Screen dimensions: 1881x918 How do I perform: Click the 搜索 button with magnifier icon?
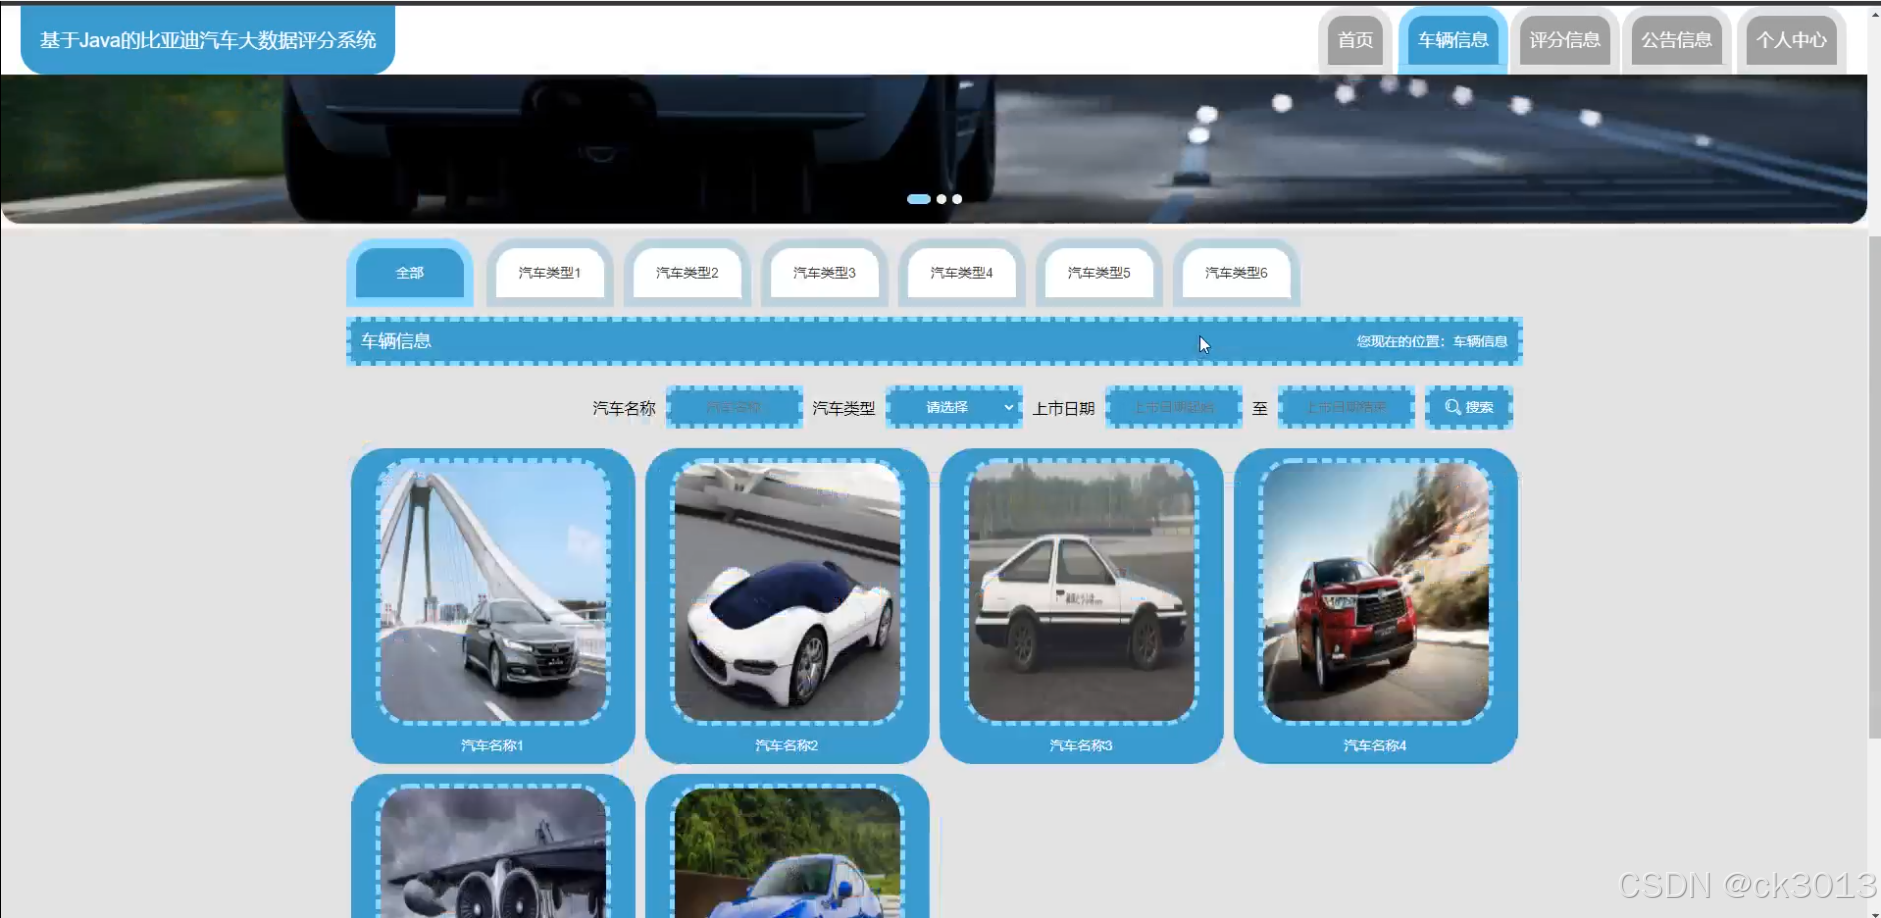tap(1469, 407)
